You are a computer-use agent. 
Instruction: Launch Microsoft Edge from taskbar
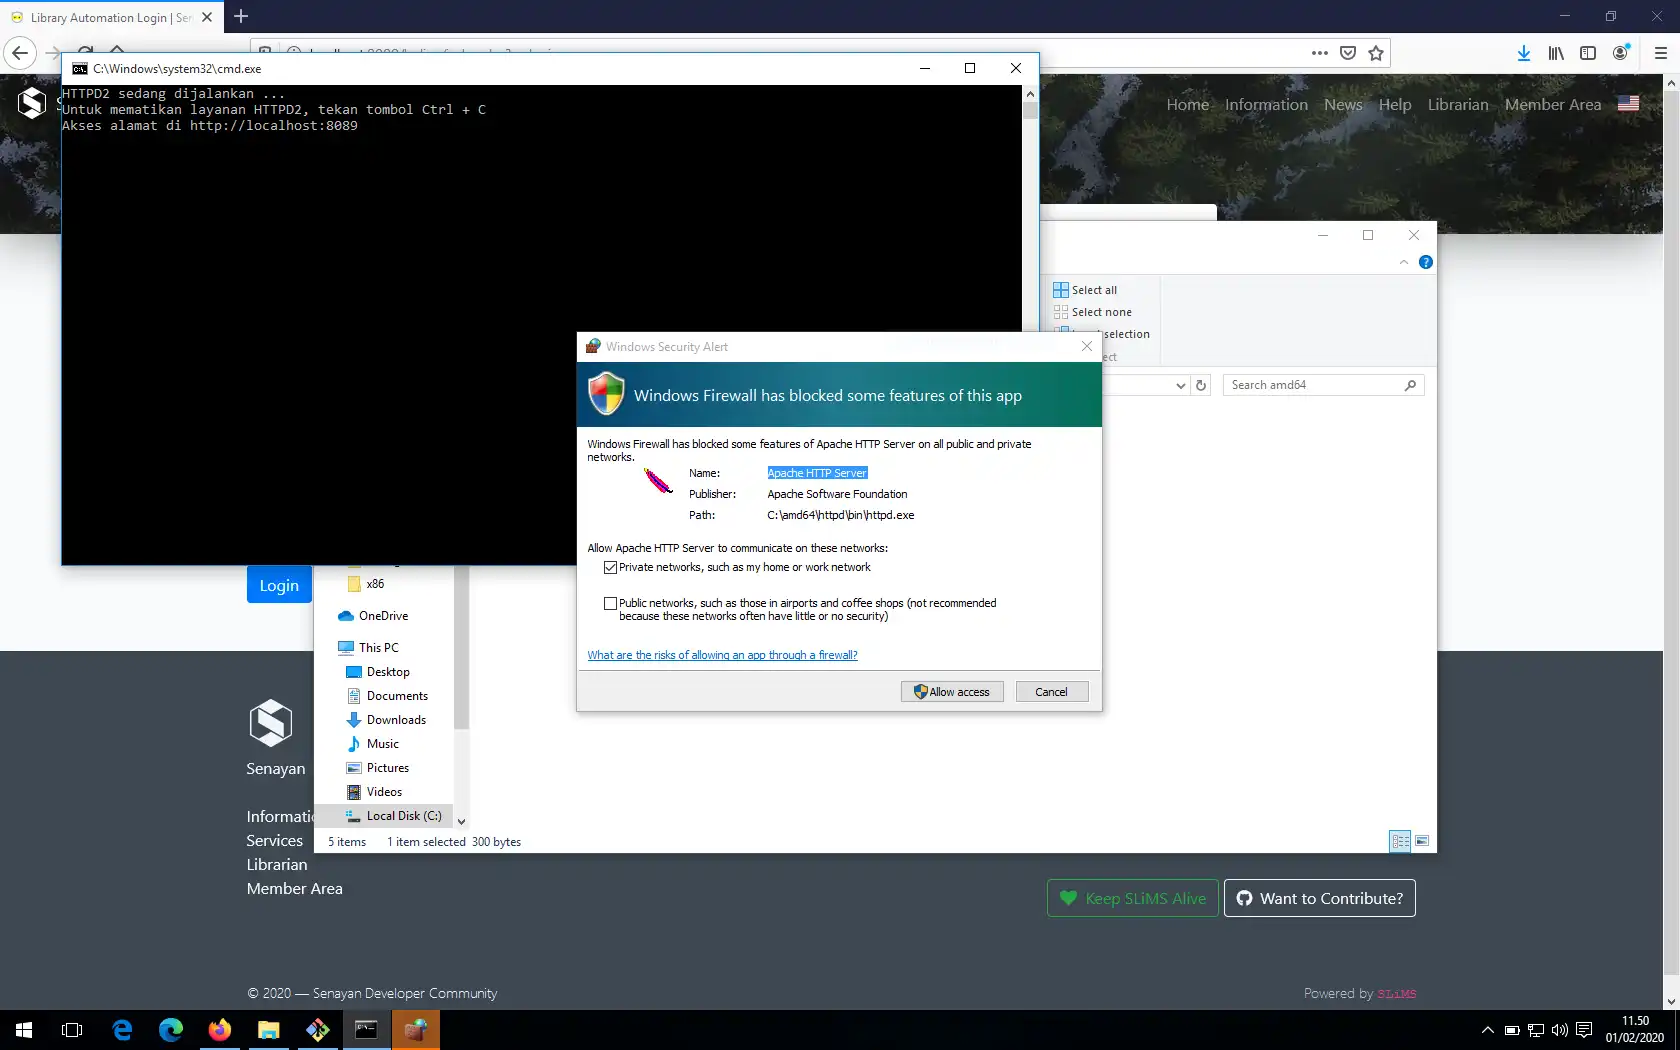point(171,1030)
